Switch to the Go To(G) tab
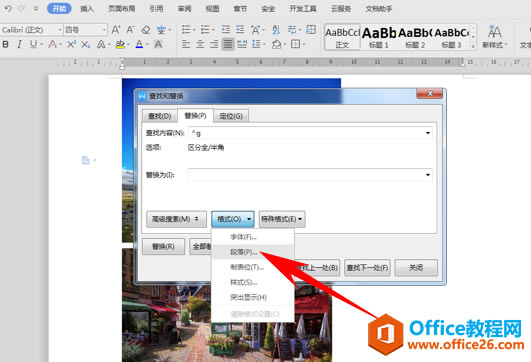Screen dimensions: 531x362 pyautogui.click(x=231, y=116)
